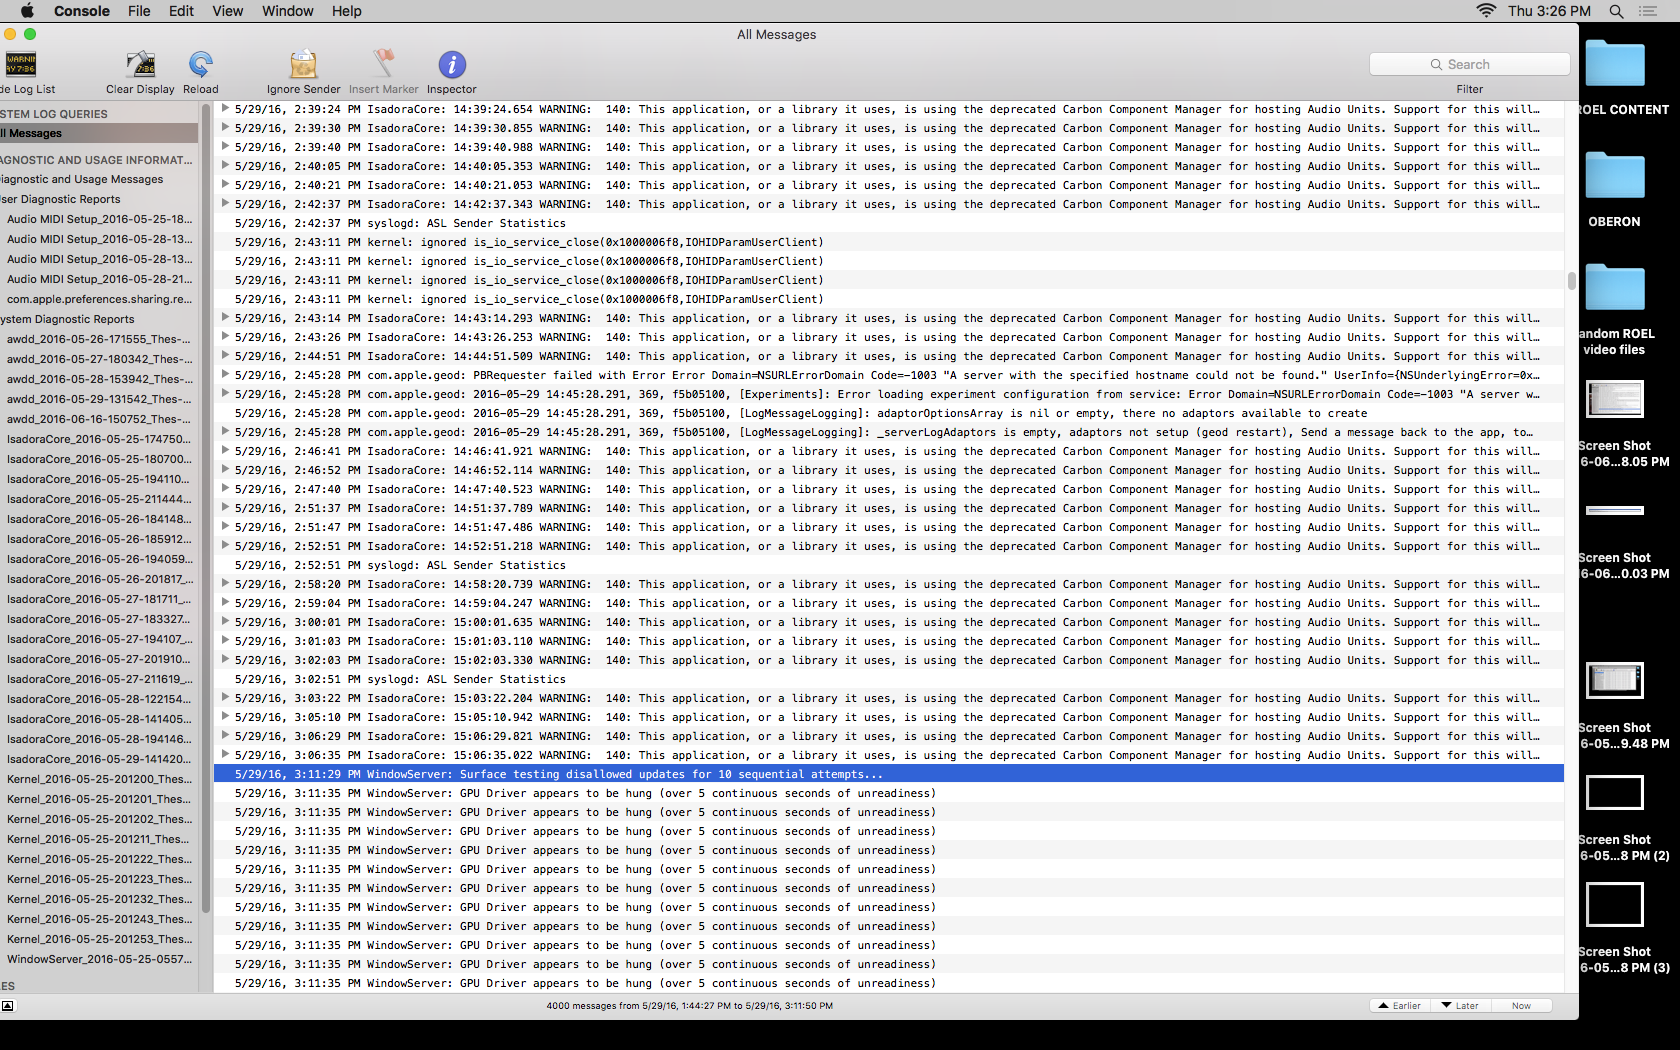Open Spotlight search magnifier in menu bar
This screenshot has width=1680, height=1050.
[x=1616, y=11]
